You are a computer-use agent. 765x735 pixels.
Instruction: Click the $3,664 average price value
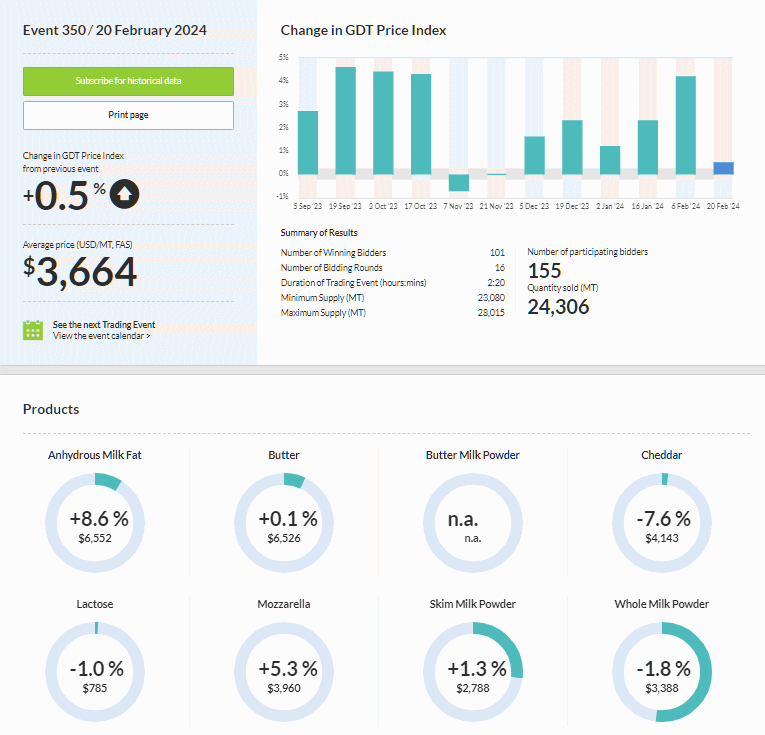click(x=80, y=272)
